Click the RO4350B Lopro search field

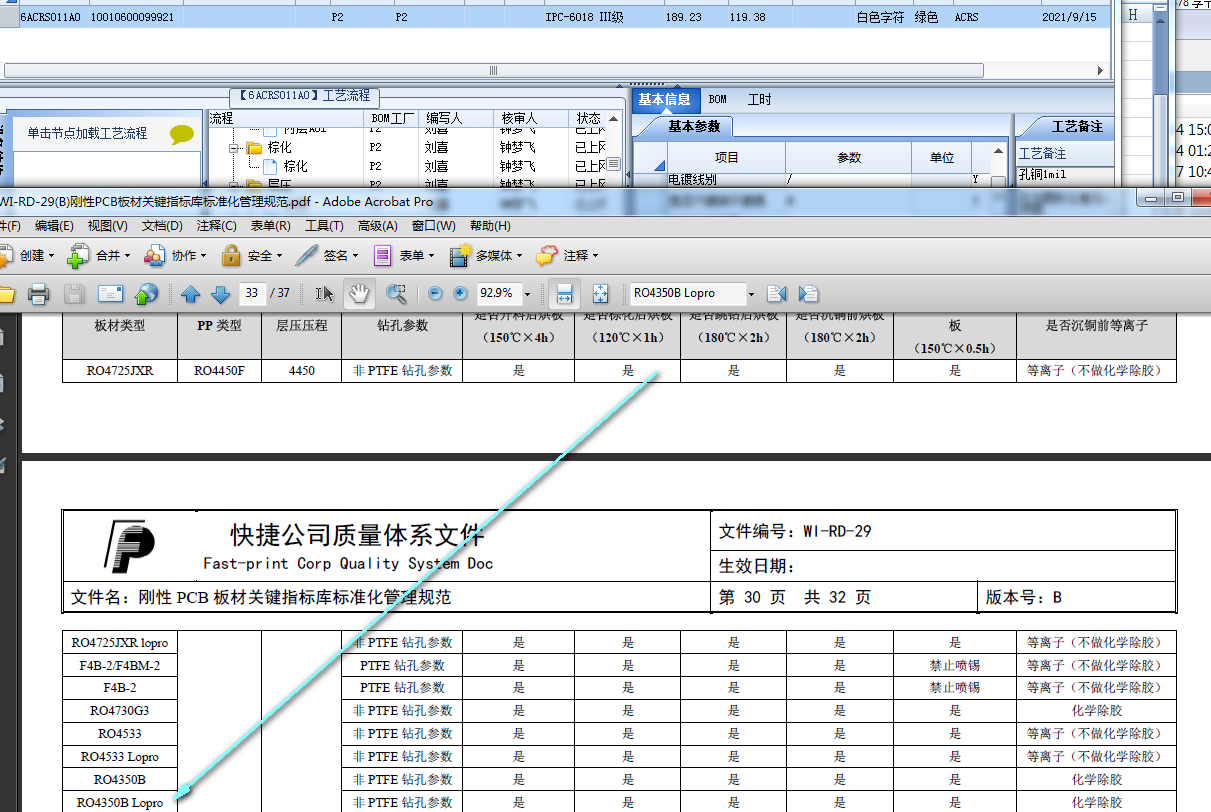pyautogui.click(x=686, y=293)
